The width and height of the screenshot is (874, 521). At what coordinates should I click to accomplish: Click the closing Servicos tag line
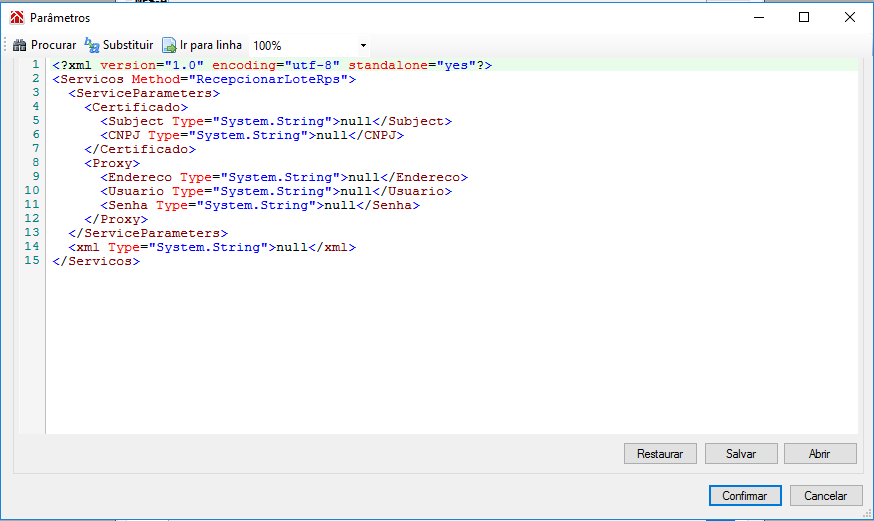click(96, 261)
